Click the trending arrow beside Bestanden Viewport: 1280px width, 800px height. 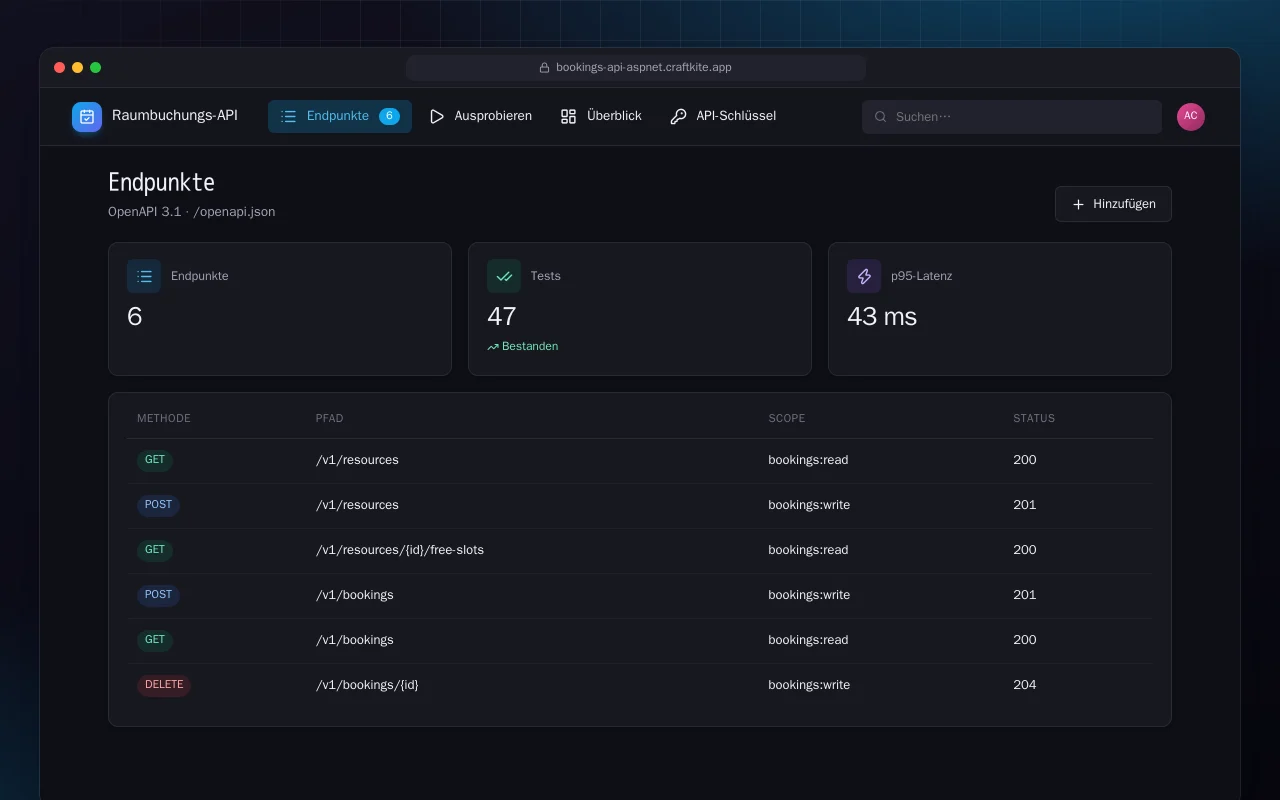point(493,347)
